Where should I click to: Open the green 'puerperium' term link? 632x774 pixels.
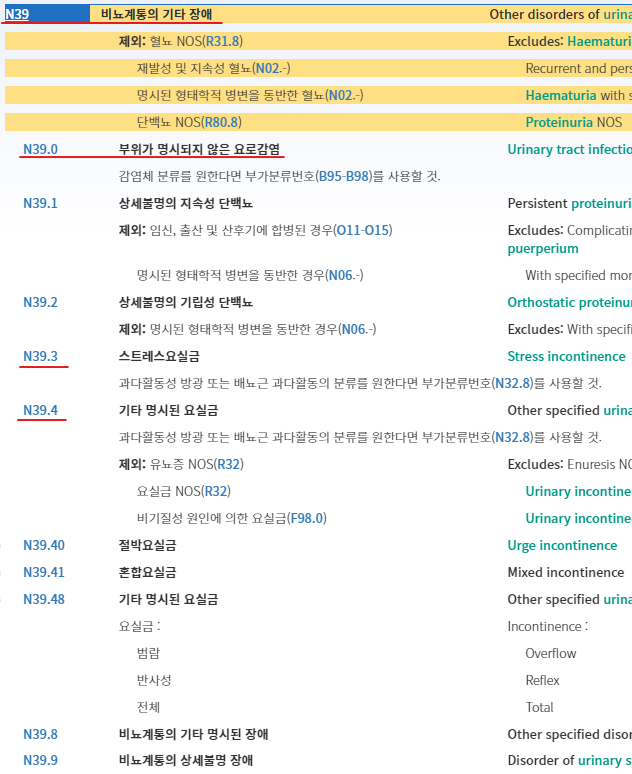[543, 249]
